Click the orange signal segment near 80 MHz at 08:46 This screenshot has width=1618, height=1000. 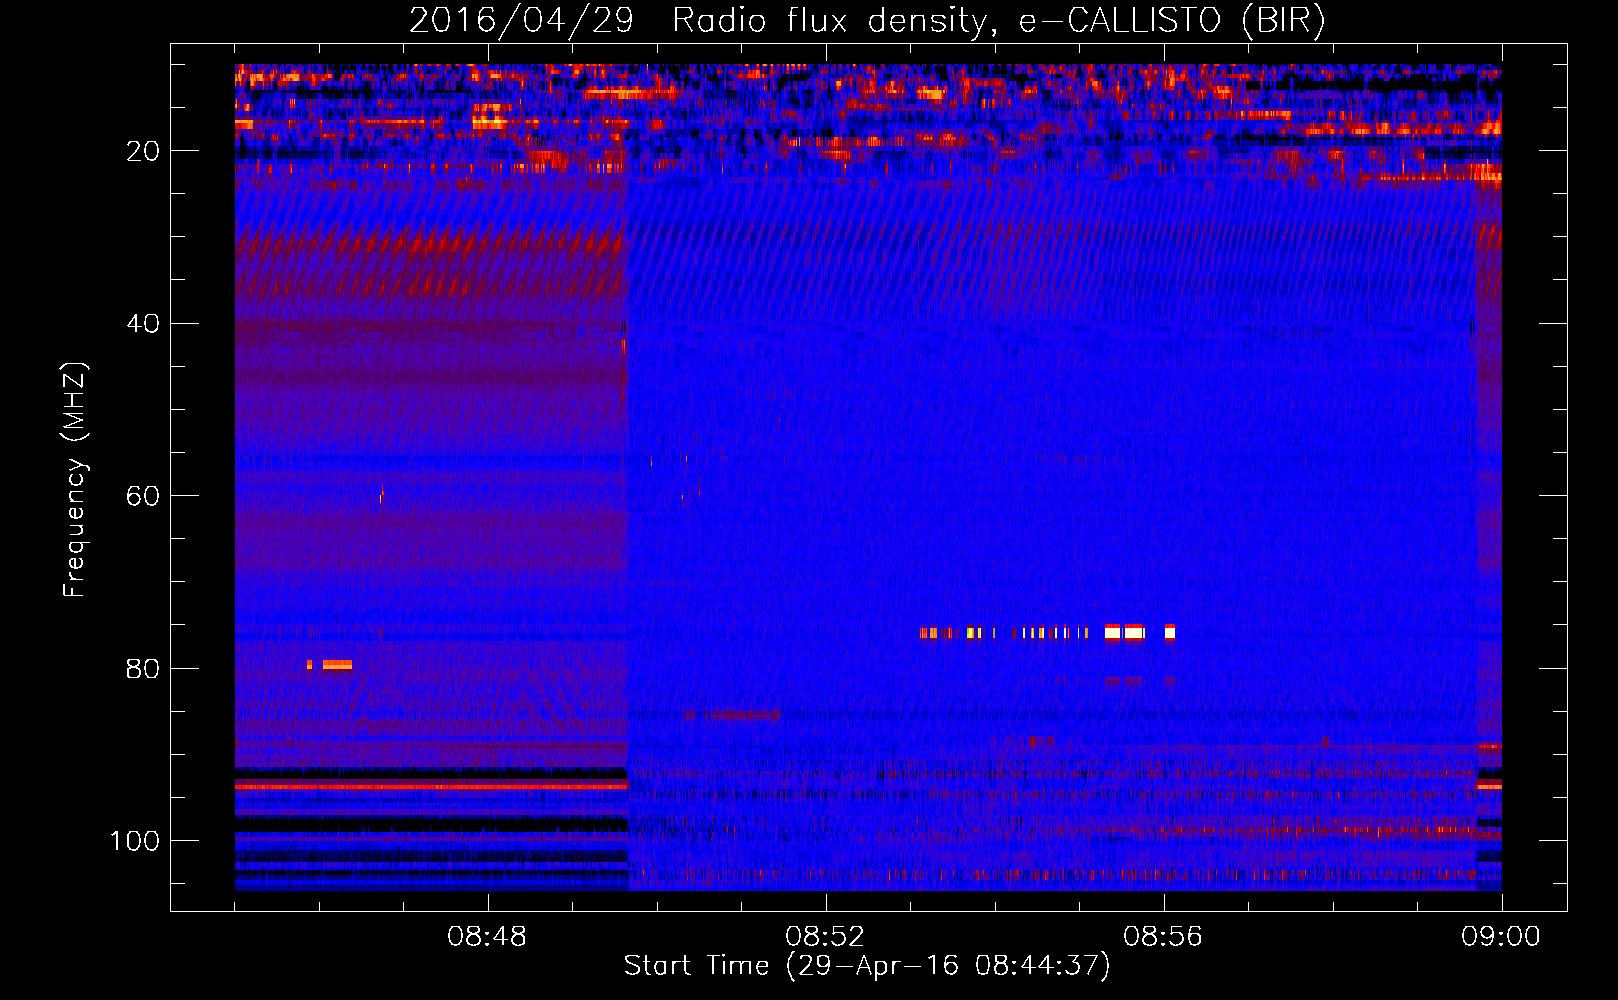337,665
